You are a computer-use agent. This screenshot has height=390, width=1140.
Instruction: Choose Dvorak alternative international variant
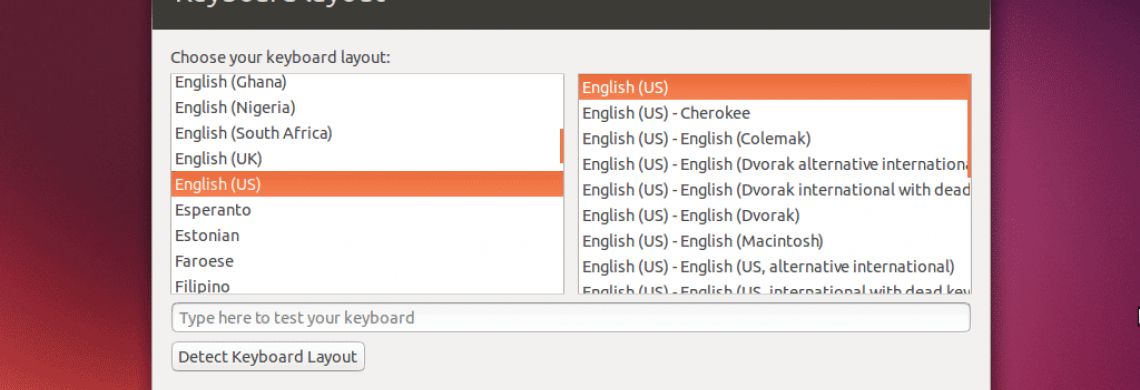(774, 164)
